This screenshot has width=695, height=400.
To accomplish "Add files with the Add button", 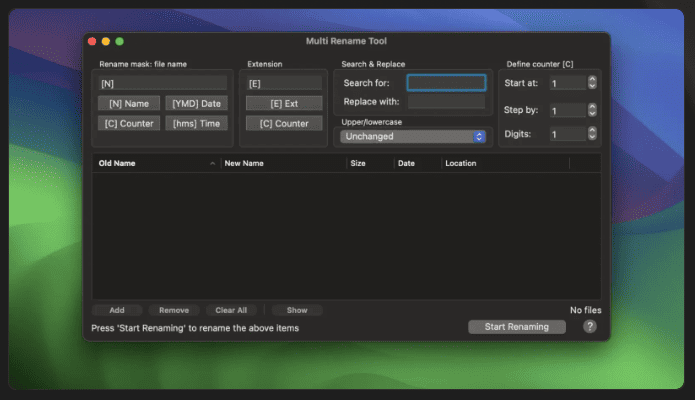I will coord(117,310).
